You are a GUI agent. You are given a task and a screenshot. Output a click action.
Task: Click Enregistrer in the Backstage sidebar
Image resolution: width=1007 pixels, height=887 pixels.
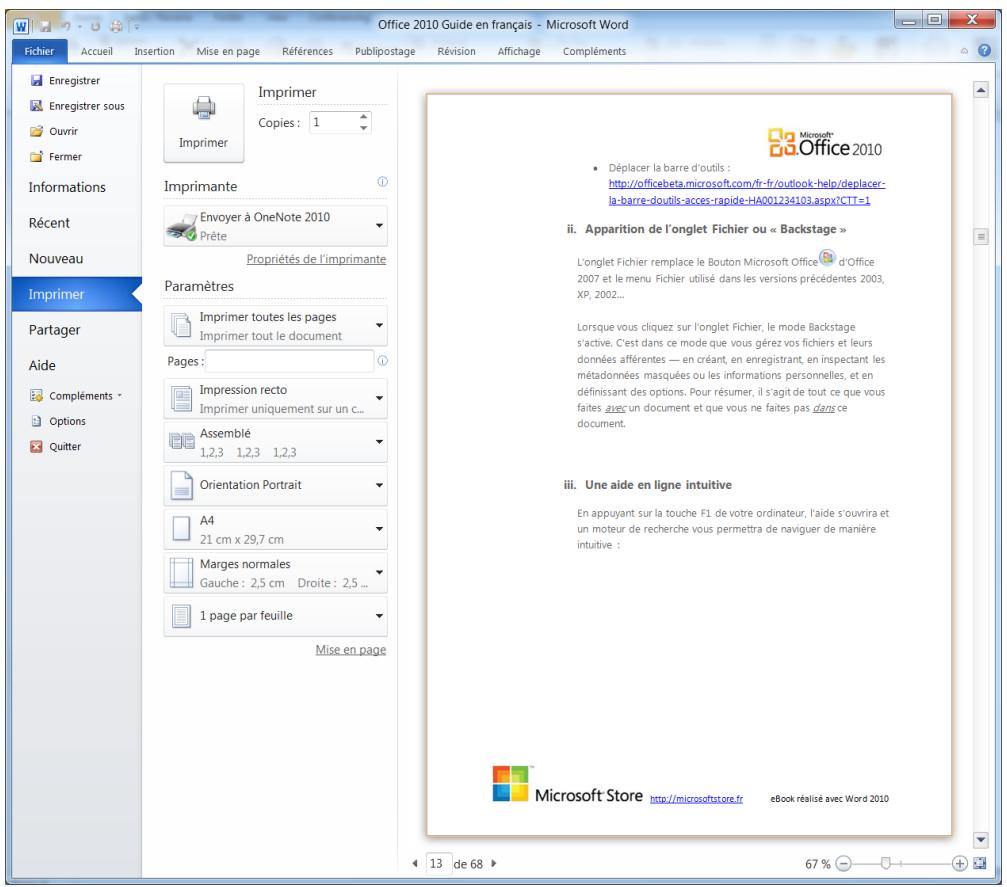click(x=65, y=80)
